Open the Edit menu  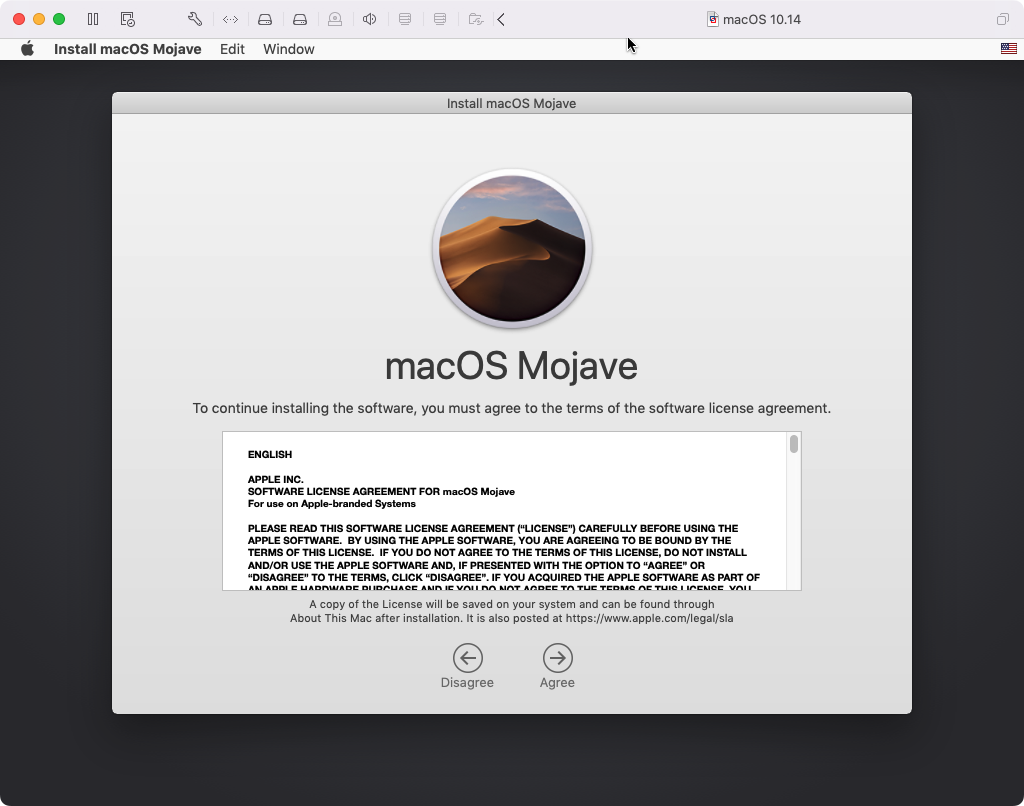(x=232, y=49)
